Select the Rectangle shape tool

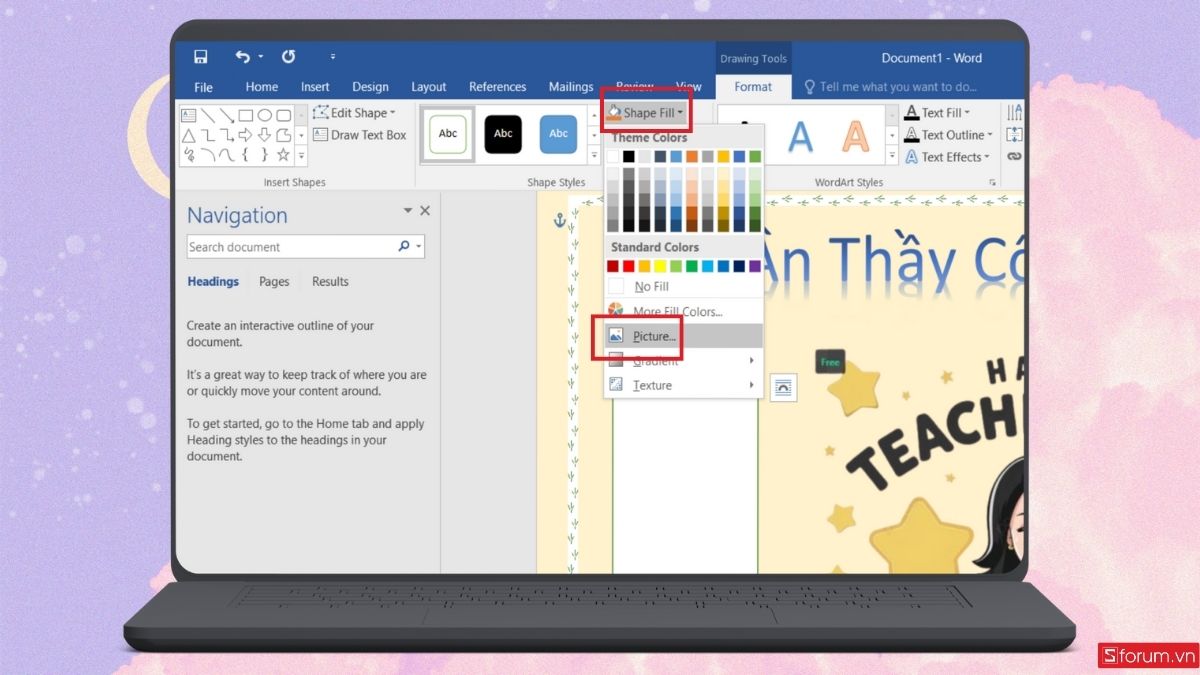click(244, 115)
